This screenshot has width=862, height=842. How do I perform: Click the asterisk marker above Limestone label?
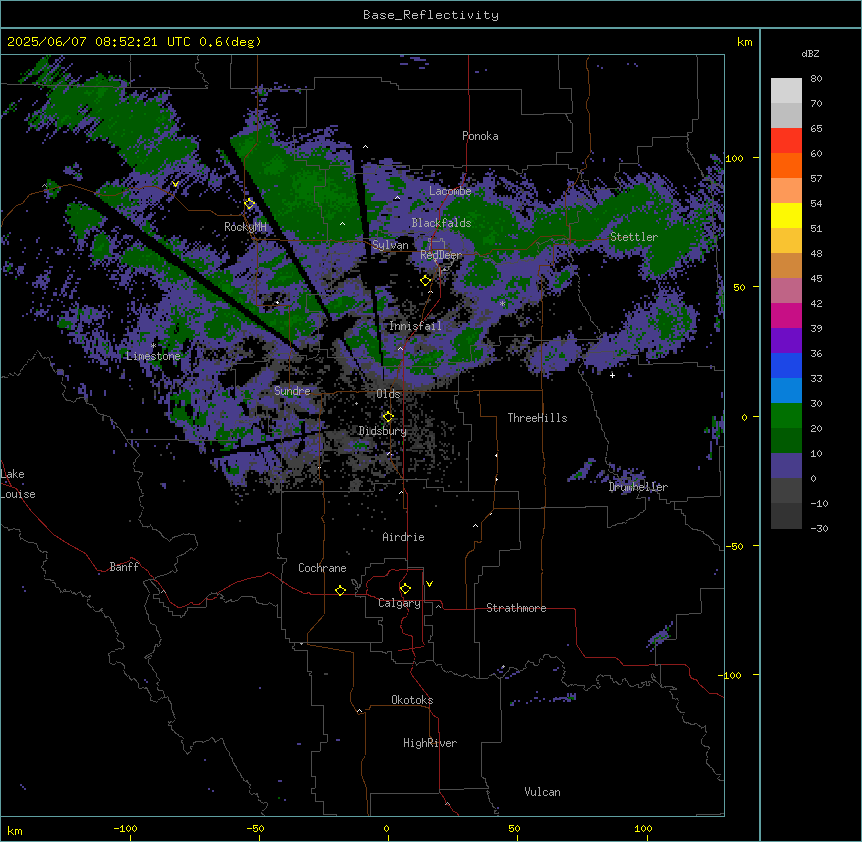coord(153,346)
